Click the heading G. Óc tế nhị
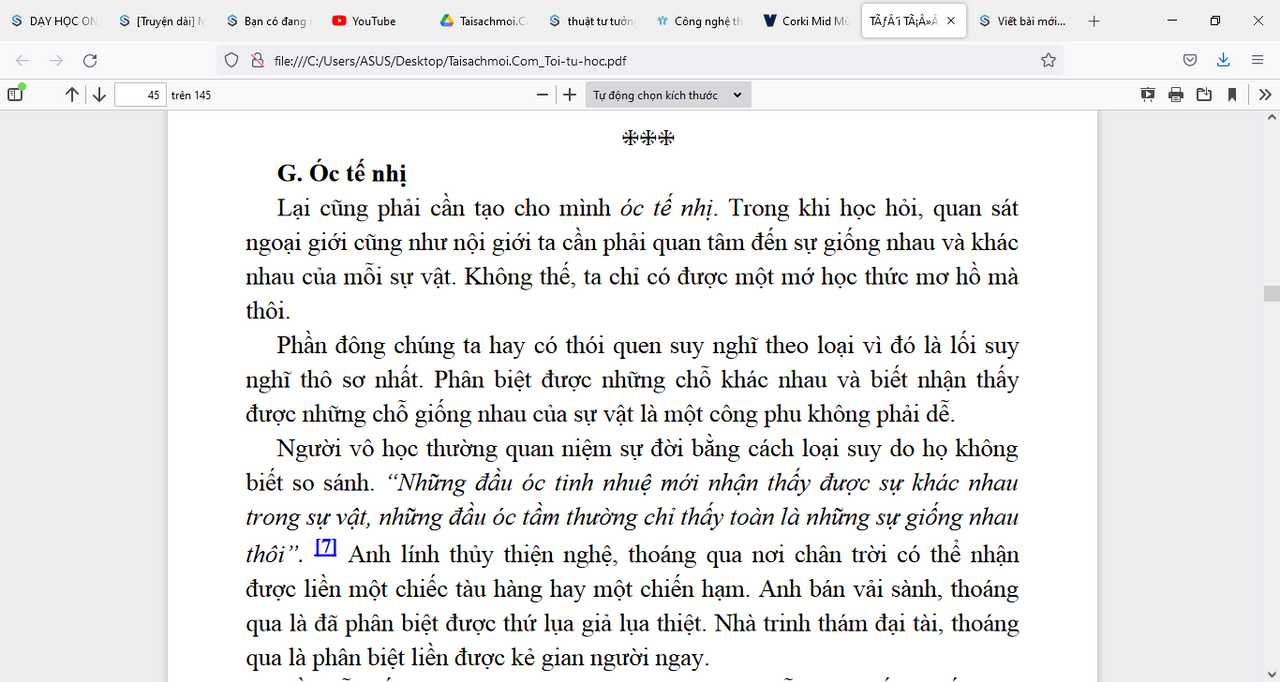This screenshot has height=682, width=1280. pyautogui.click(x=342, y=172)
